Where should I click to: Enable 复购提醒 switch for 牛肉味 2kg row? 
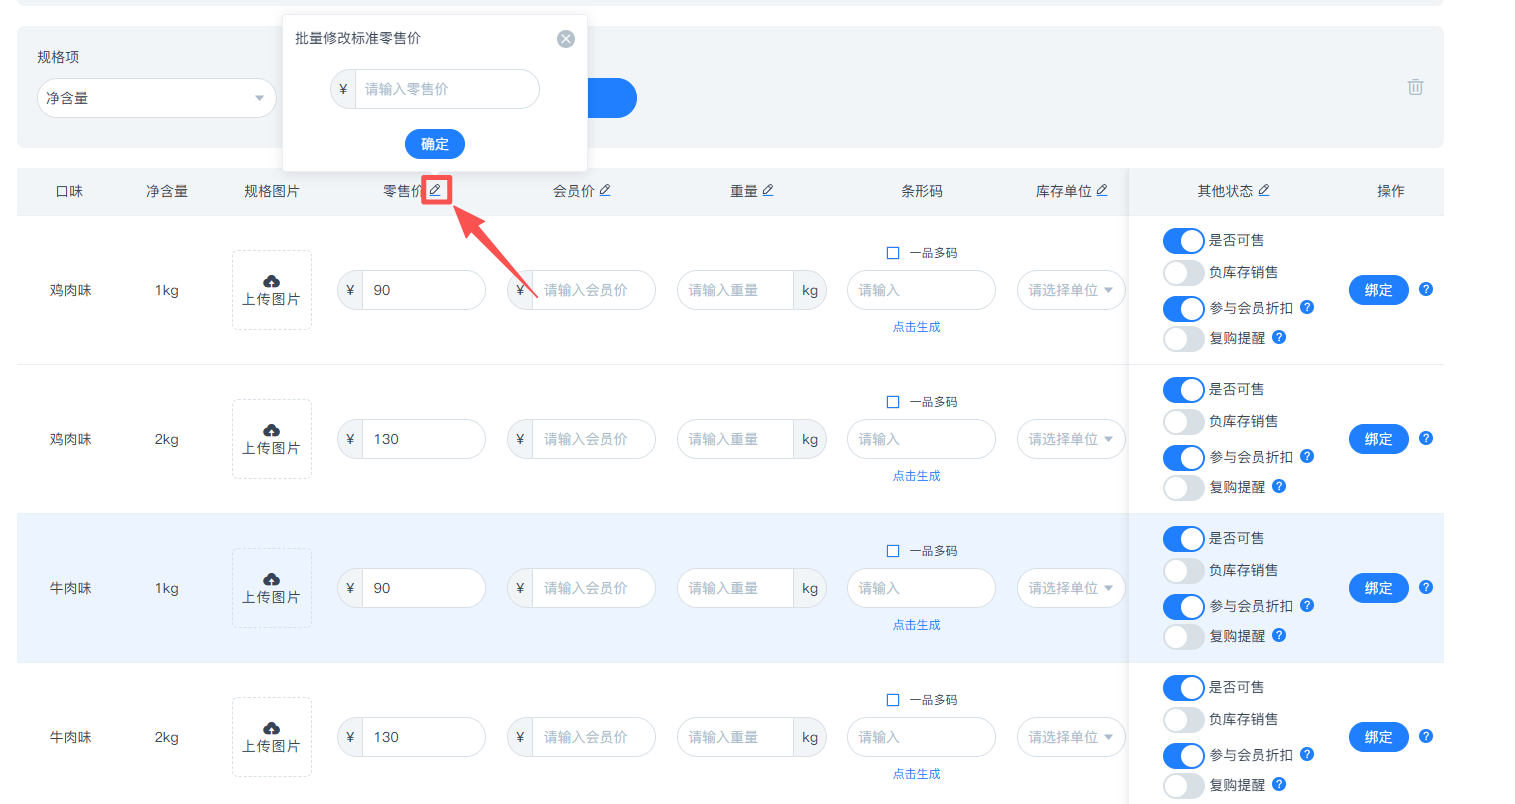point(1183,786)
